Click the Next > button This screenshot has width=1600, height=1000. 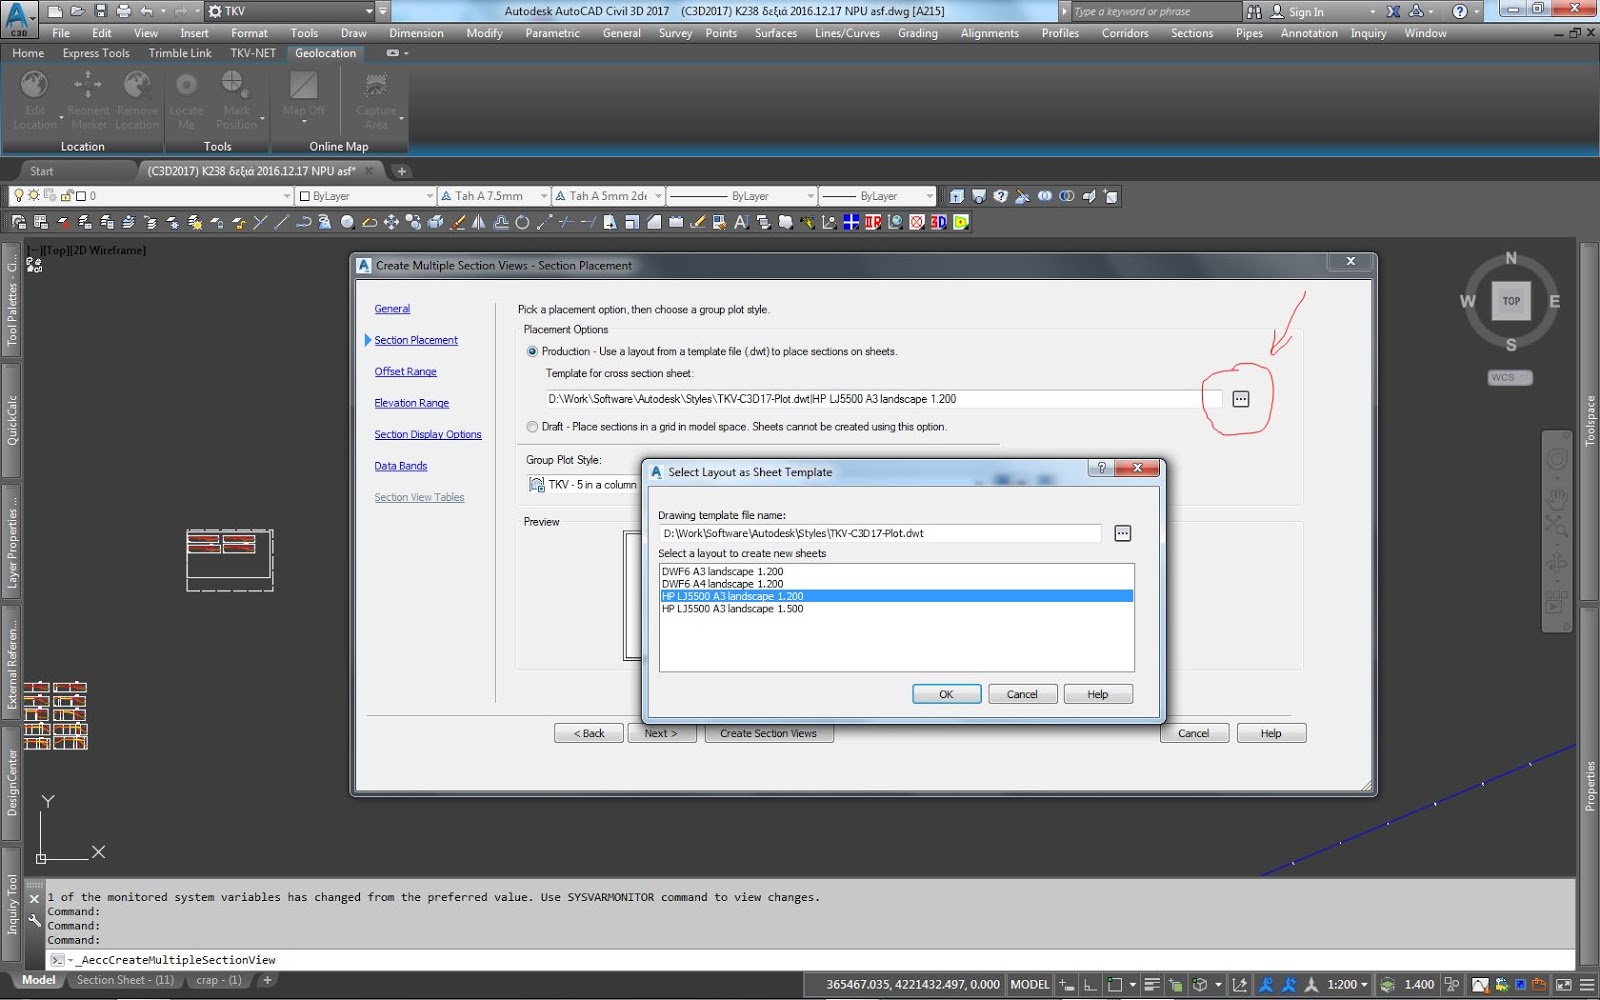pos(661,734)
